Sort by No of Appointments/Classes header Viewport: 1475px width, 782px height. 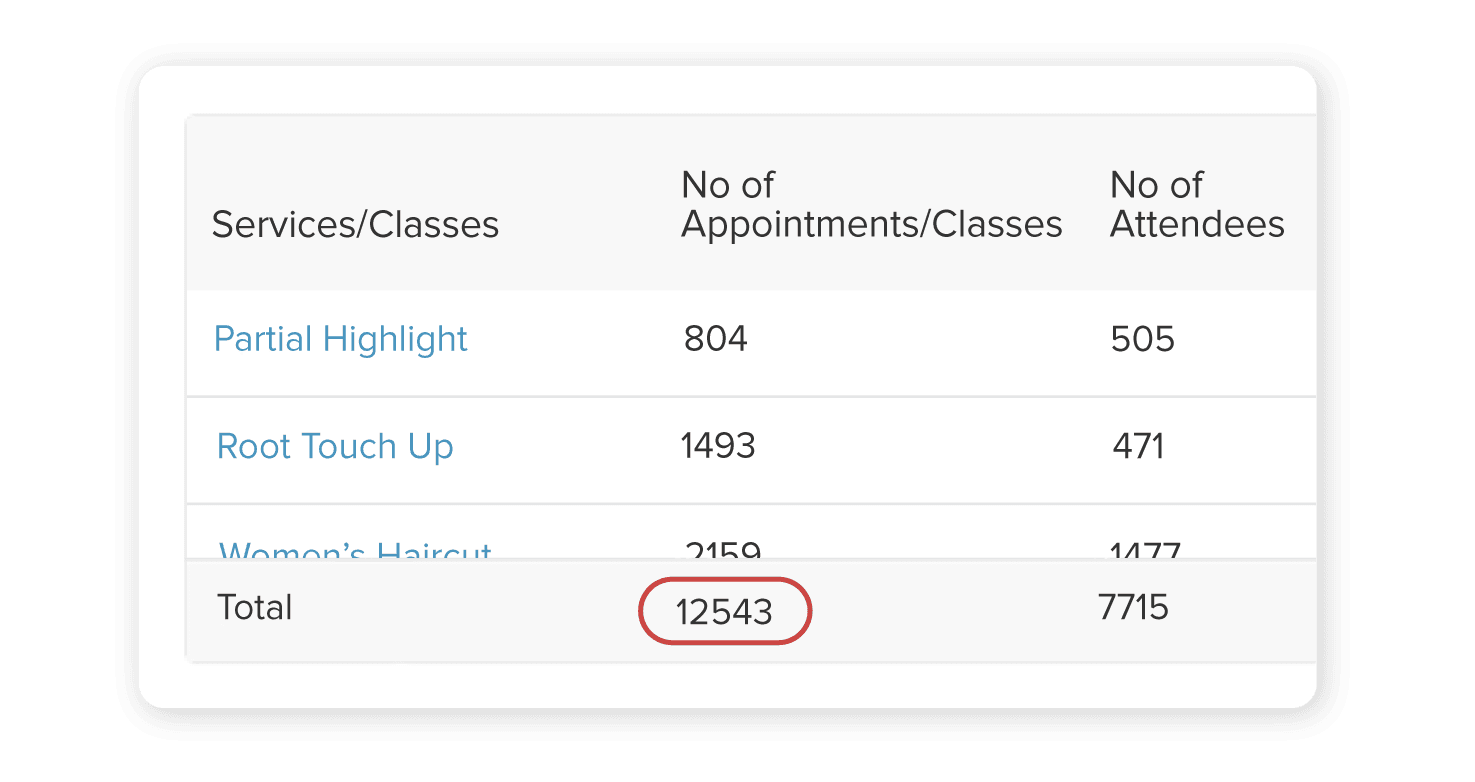[x=871, y=205]
